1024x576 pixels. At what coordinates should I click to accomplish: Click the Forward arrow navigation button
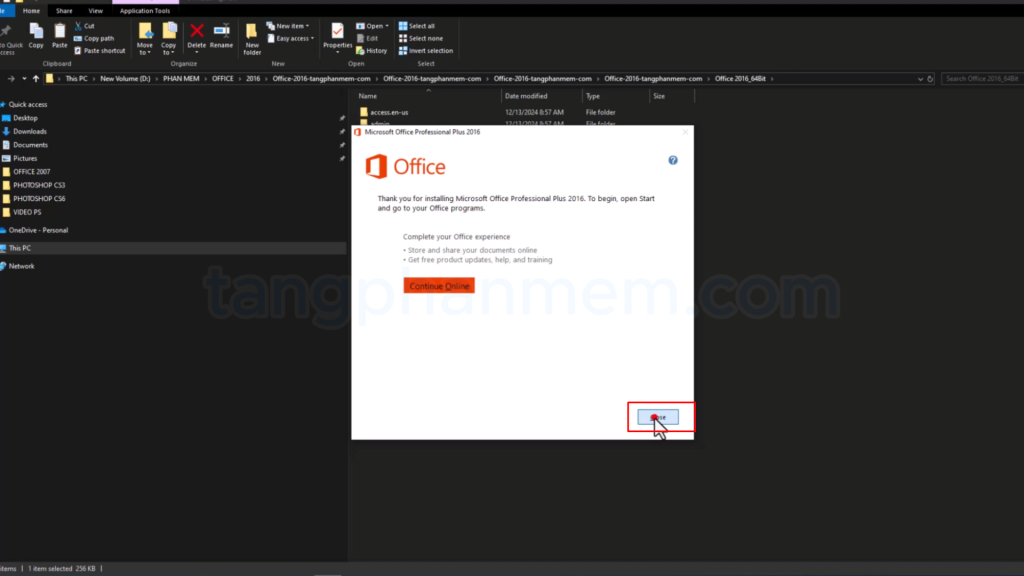click(11, 78)
